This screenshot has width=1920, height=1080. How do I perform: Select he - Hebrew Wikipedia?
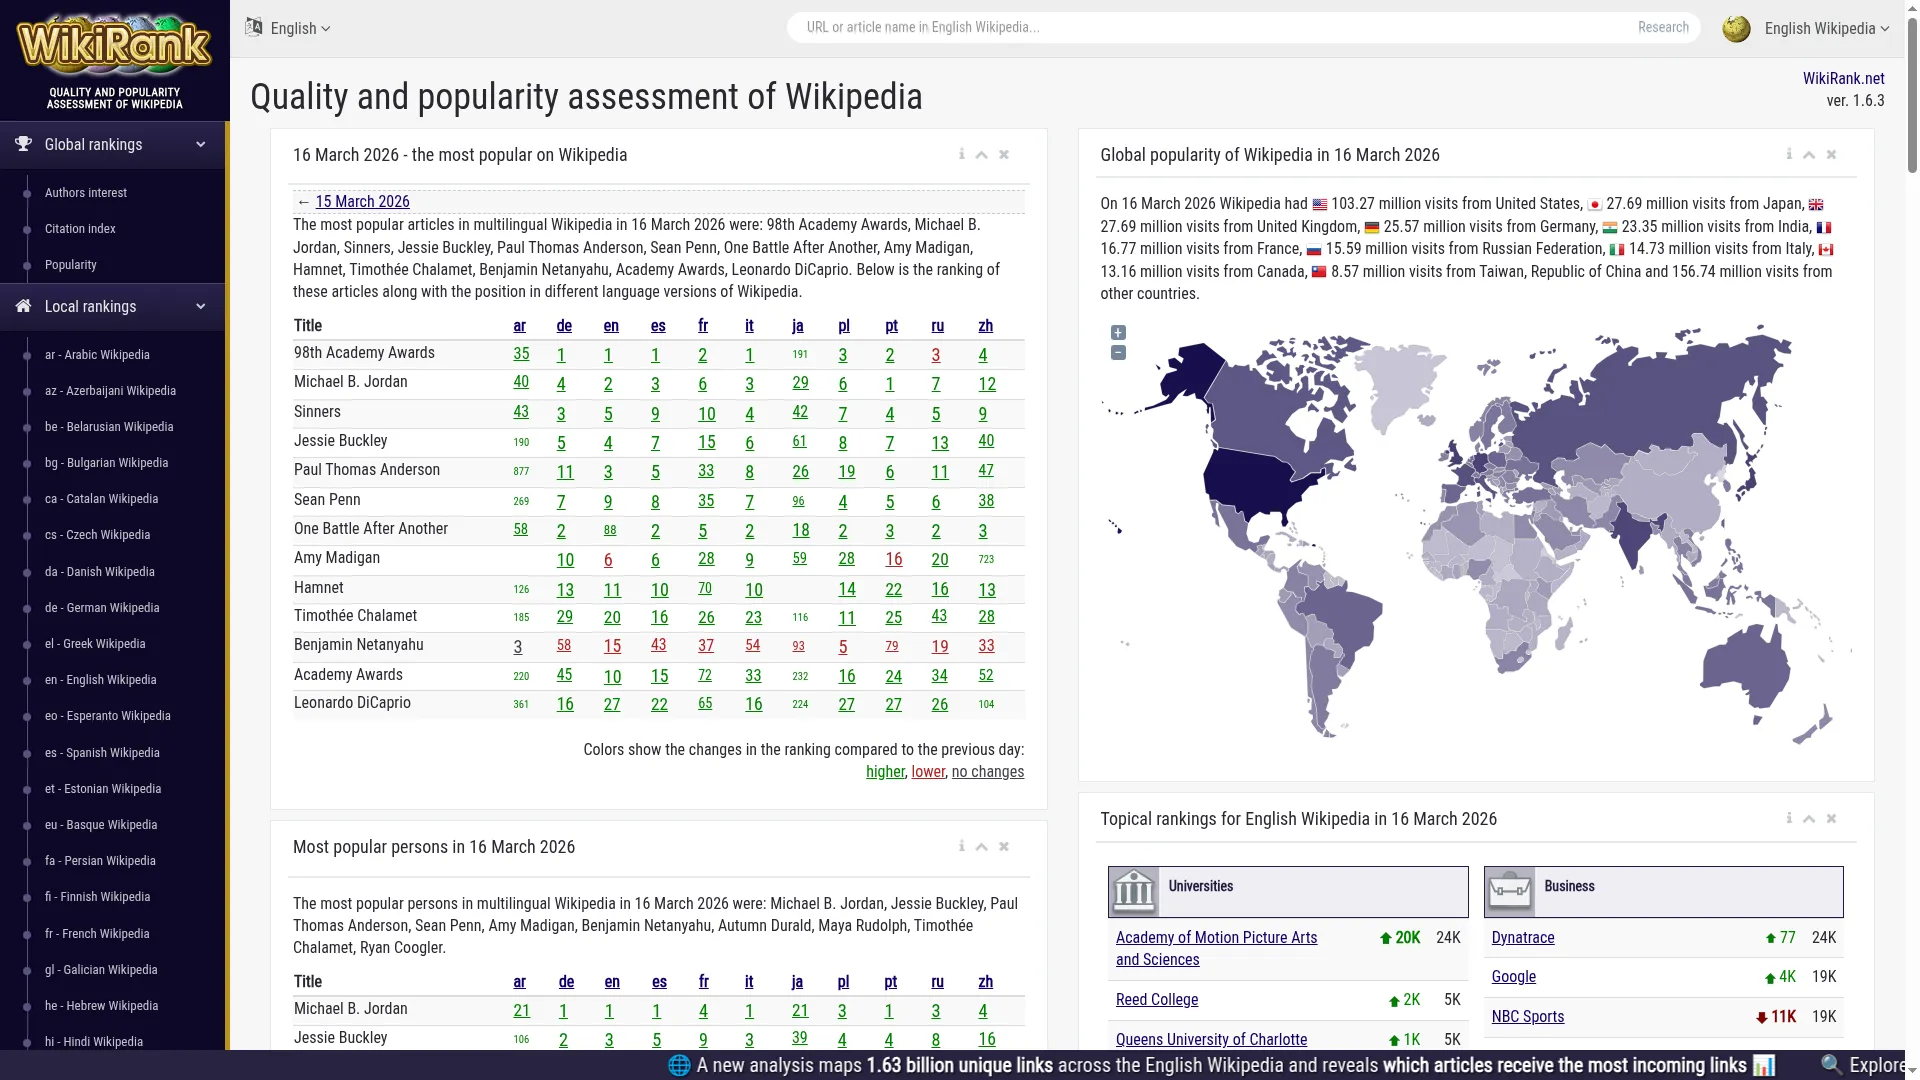click(x=101, y=1005)
